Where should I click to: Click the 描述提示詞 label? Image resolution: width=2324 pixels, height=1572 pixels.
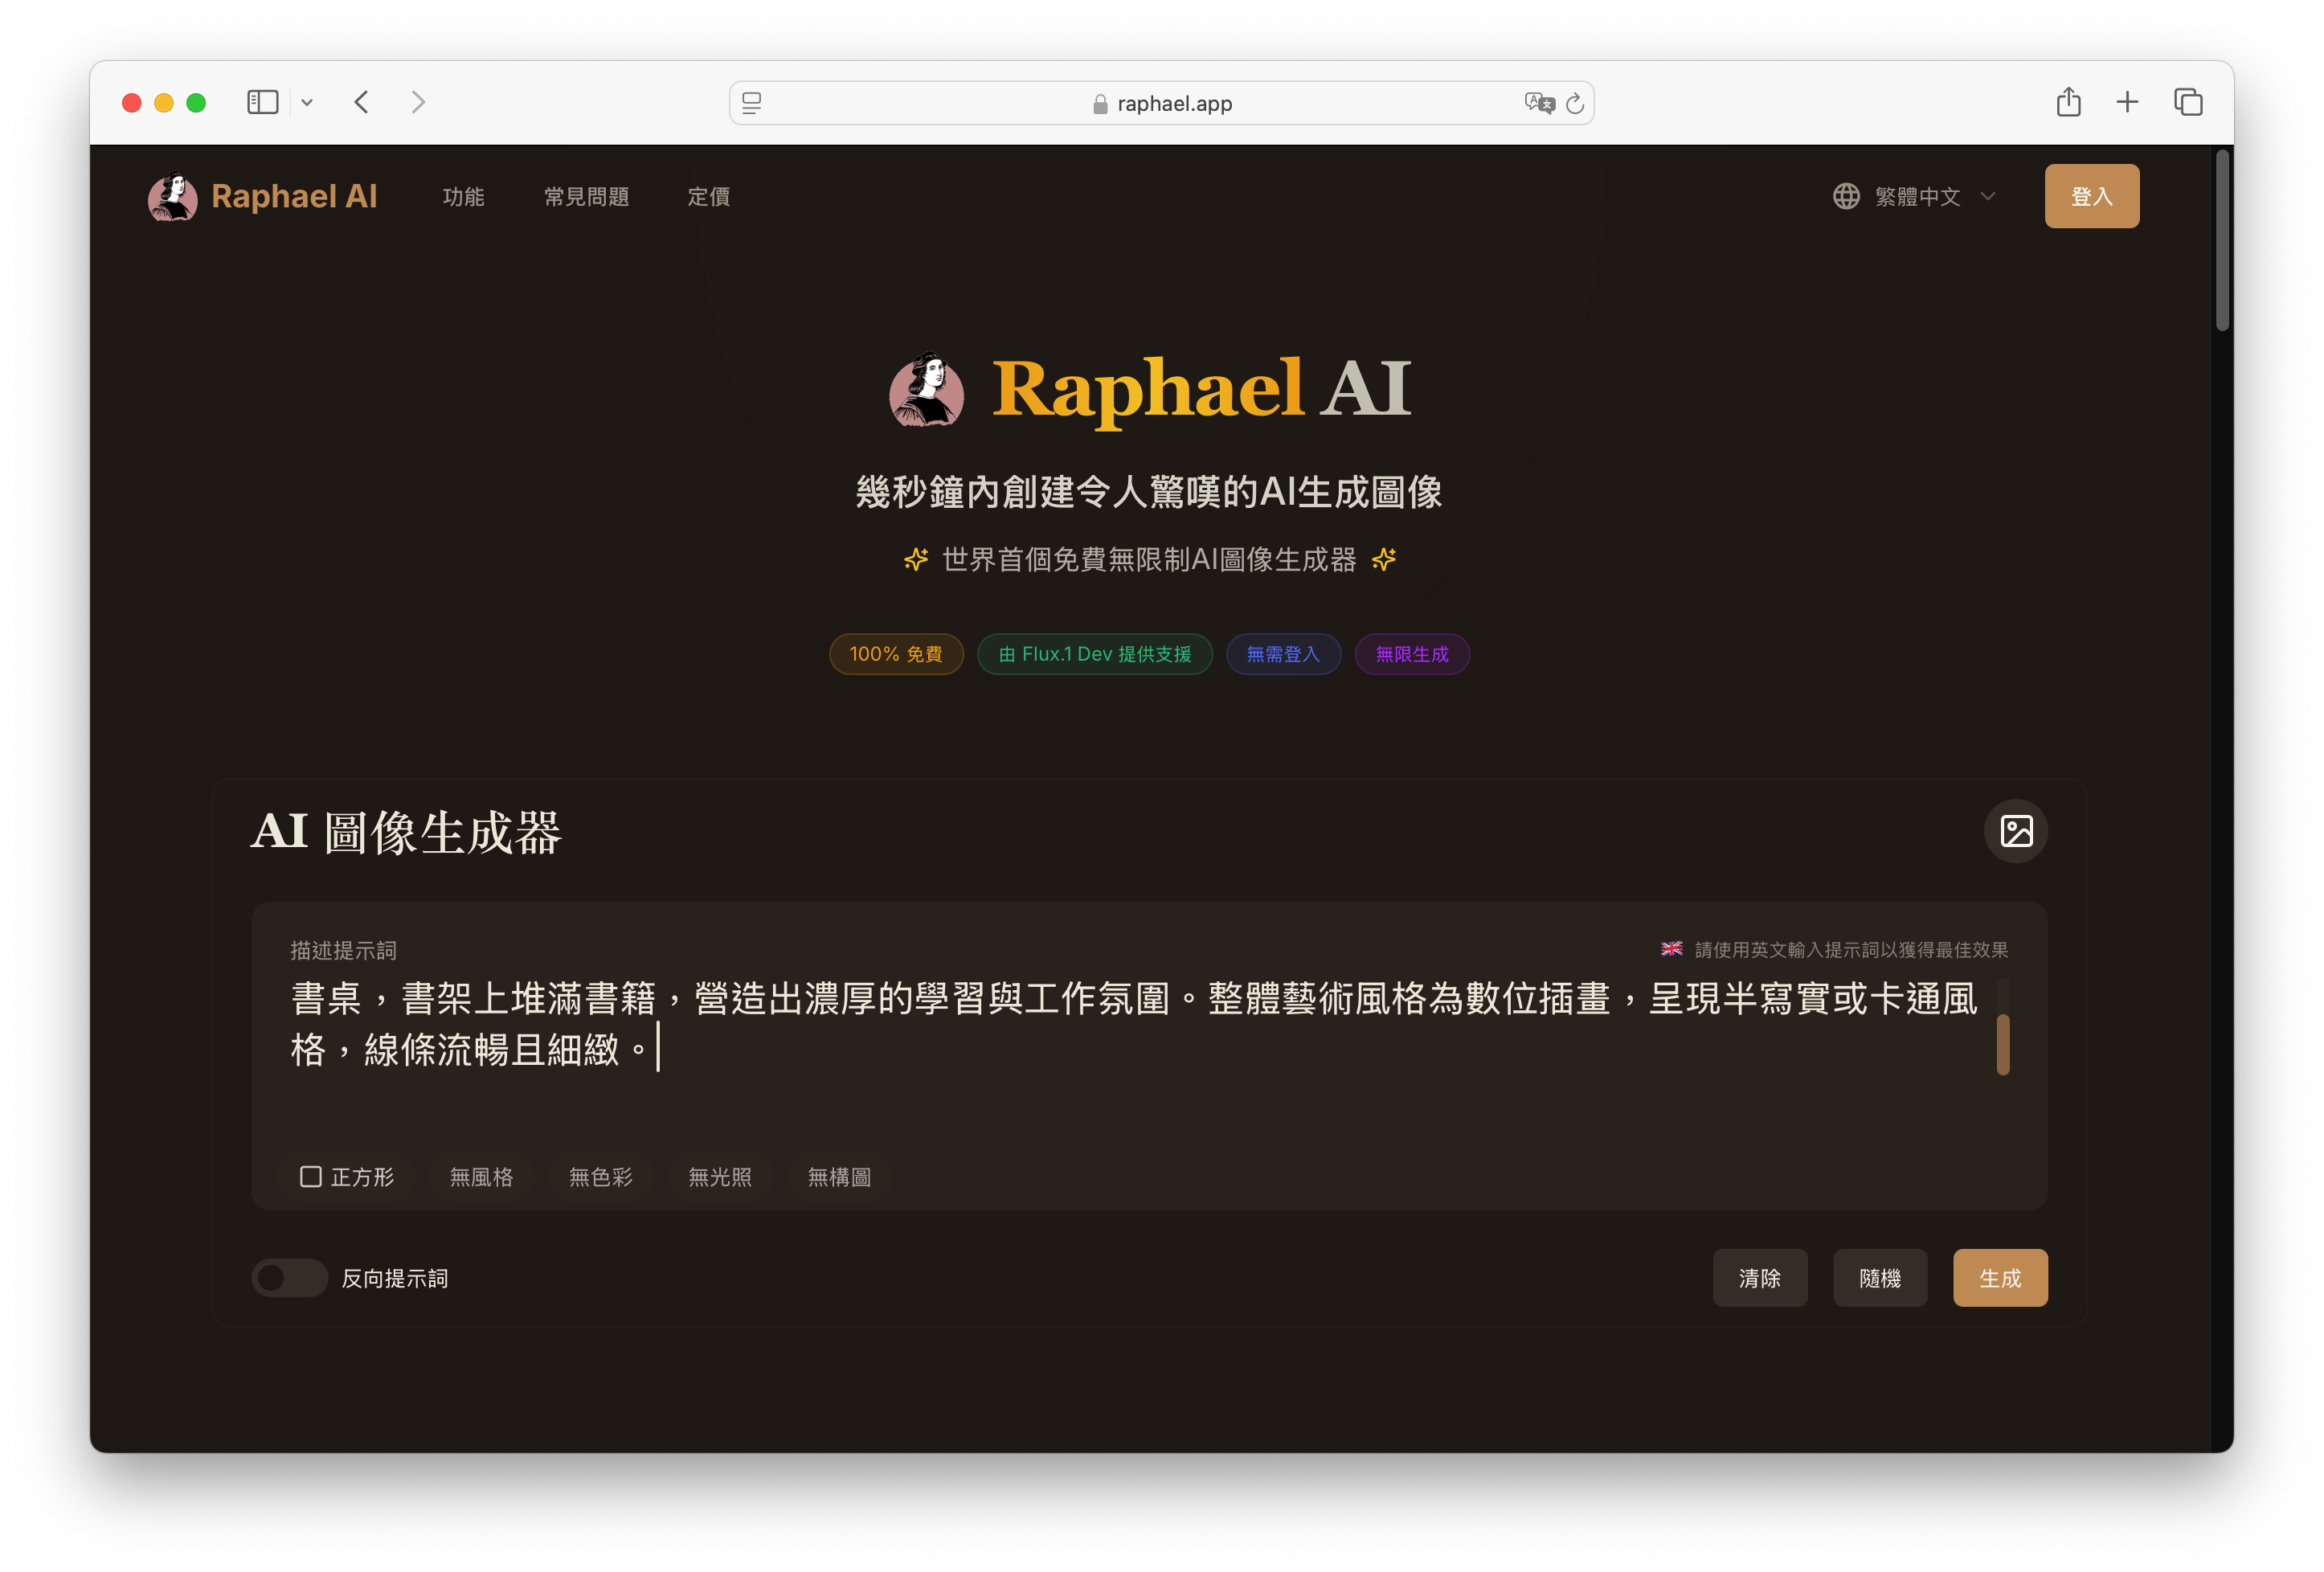tap(343, 950)
